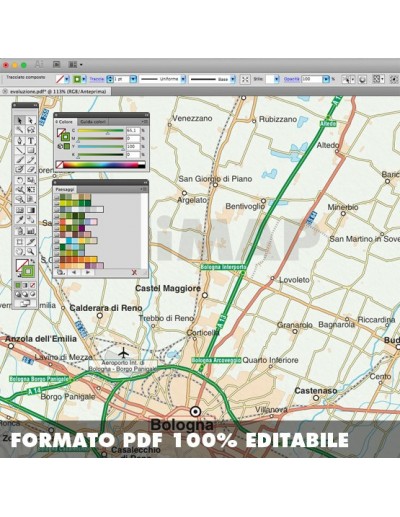Select the Pen tool

click(20, 141)
